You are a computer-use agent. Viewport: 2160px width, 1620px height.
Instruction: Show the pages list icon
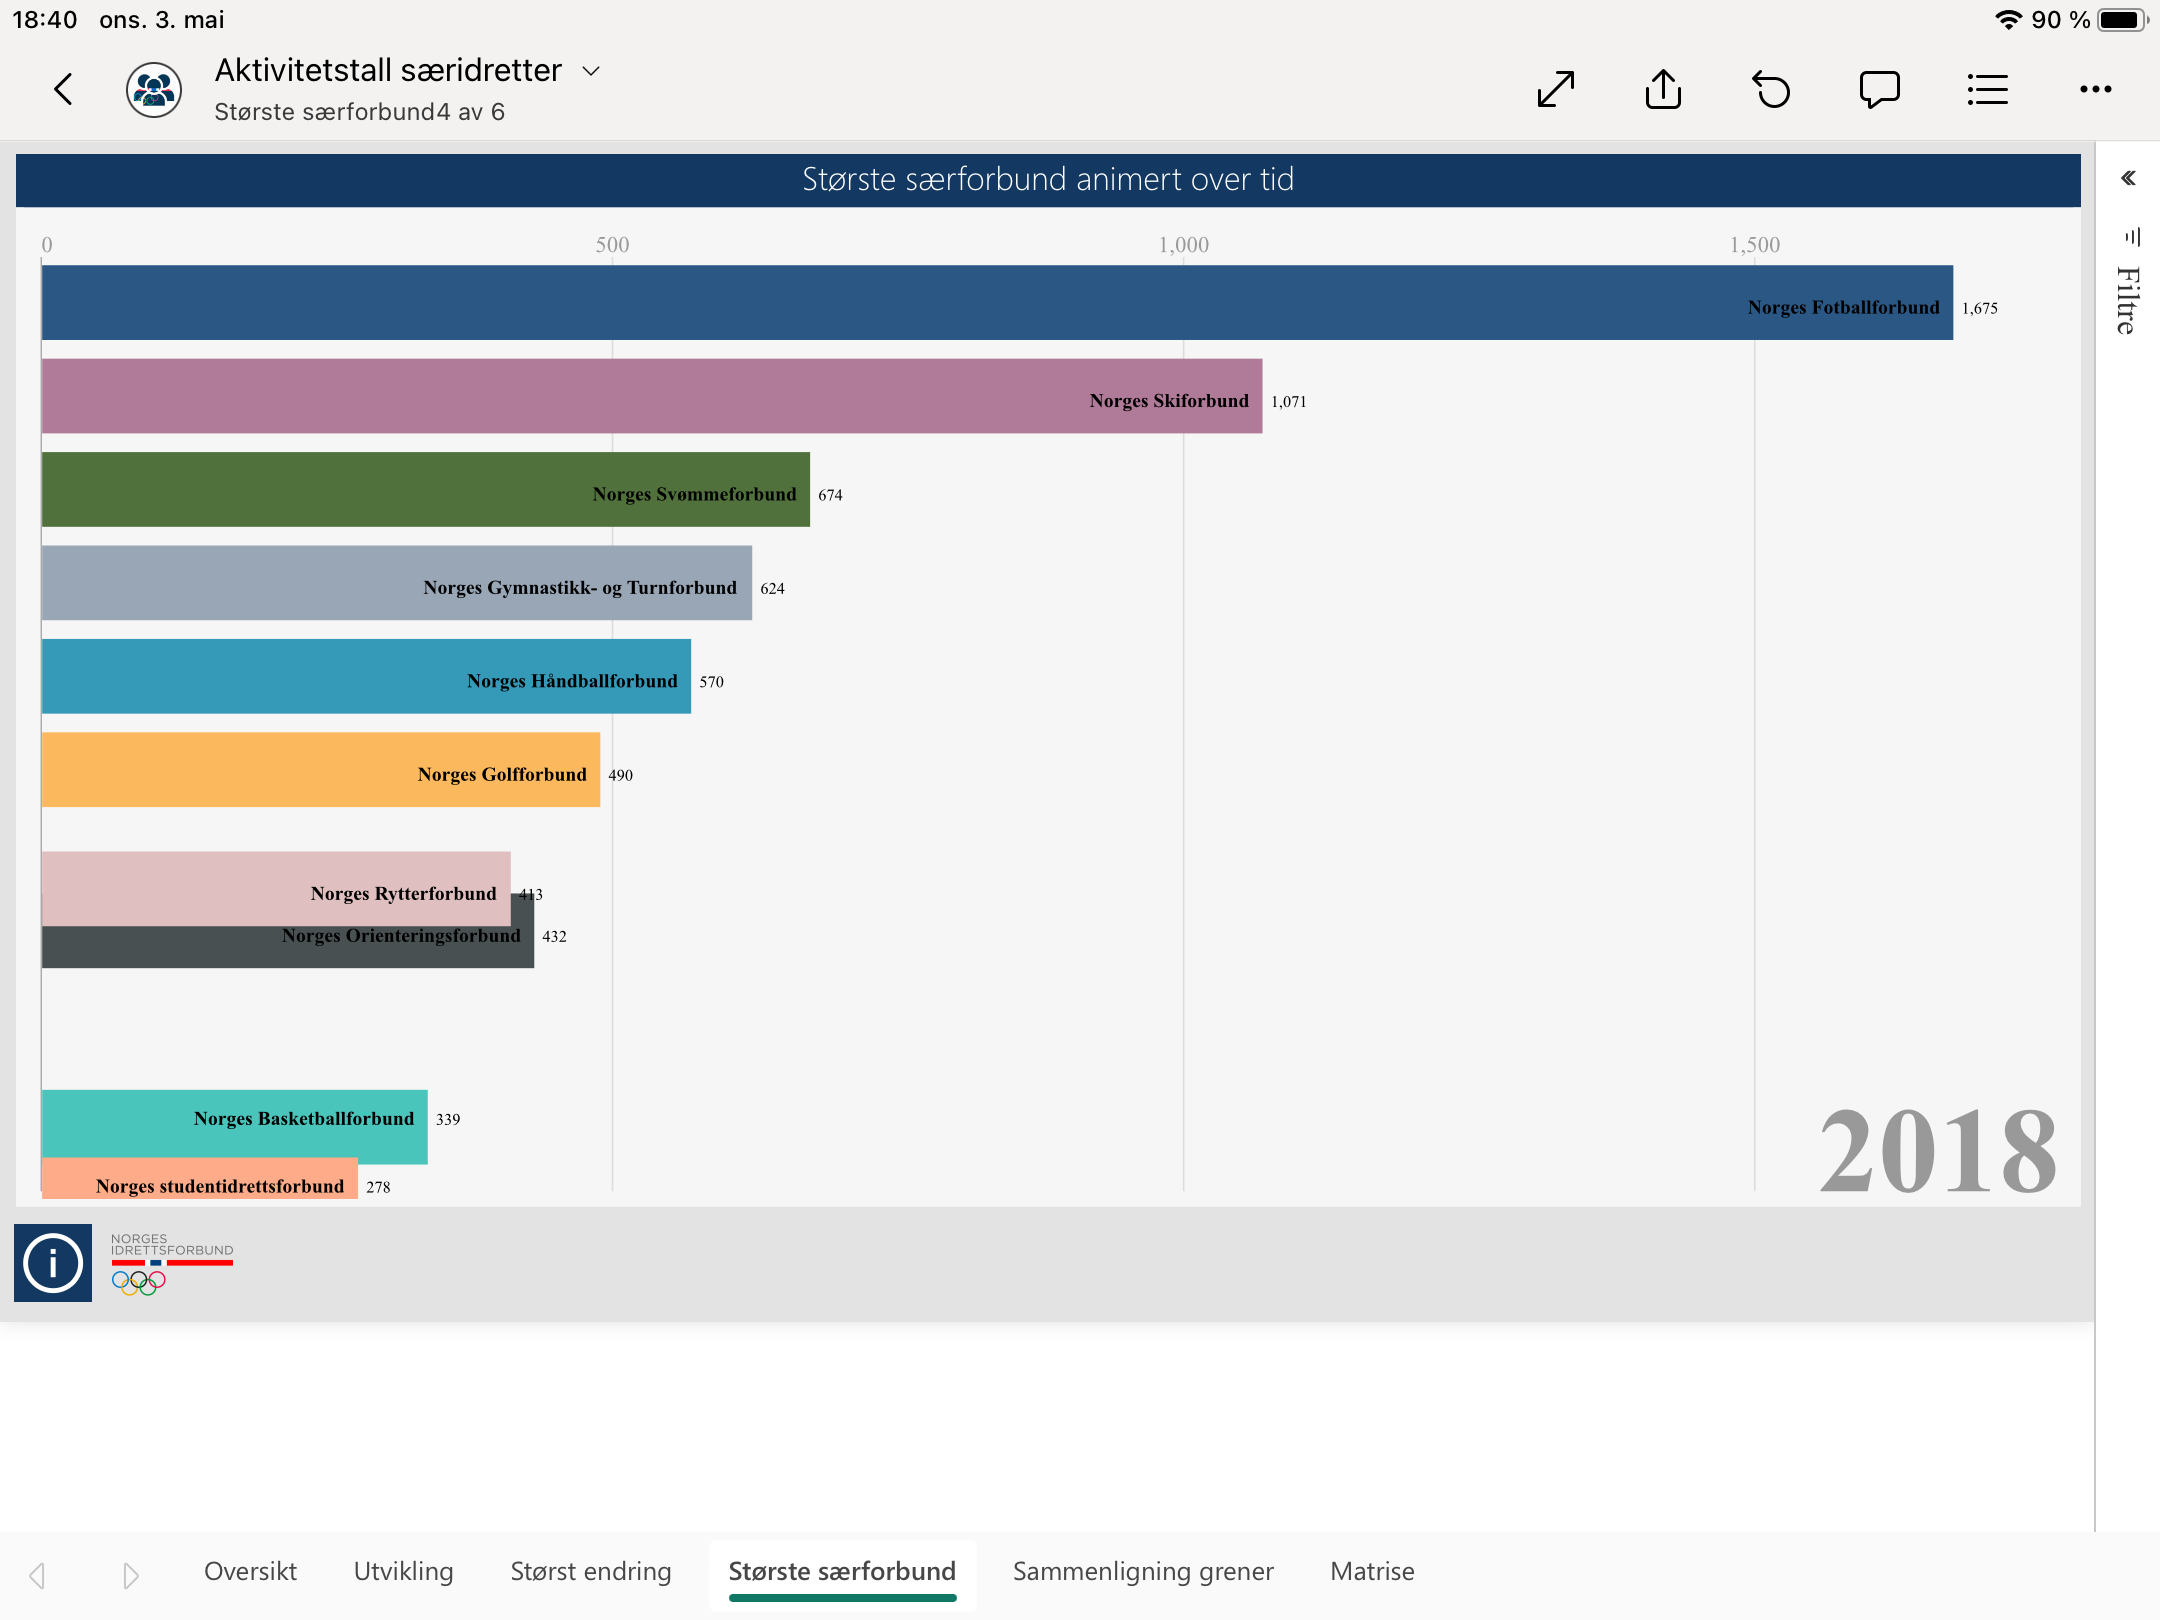1987,89
